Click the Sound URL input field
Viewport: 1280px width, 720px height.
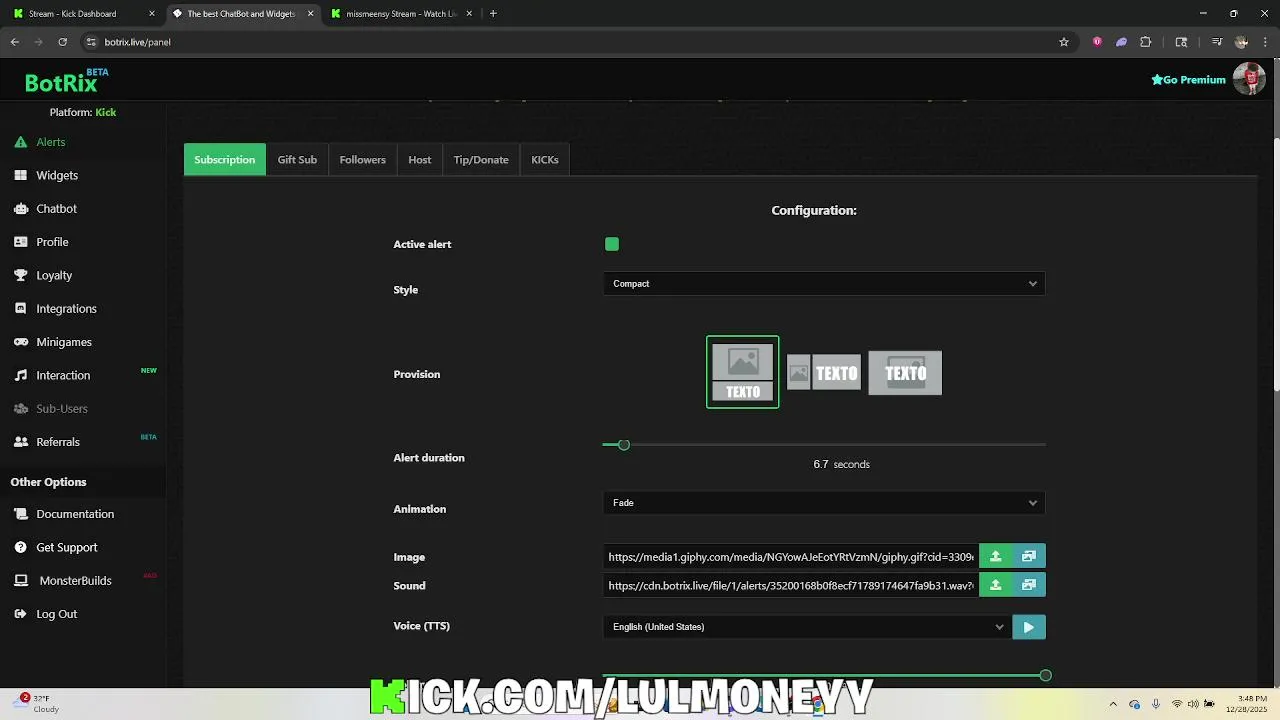click(791, 586)
